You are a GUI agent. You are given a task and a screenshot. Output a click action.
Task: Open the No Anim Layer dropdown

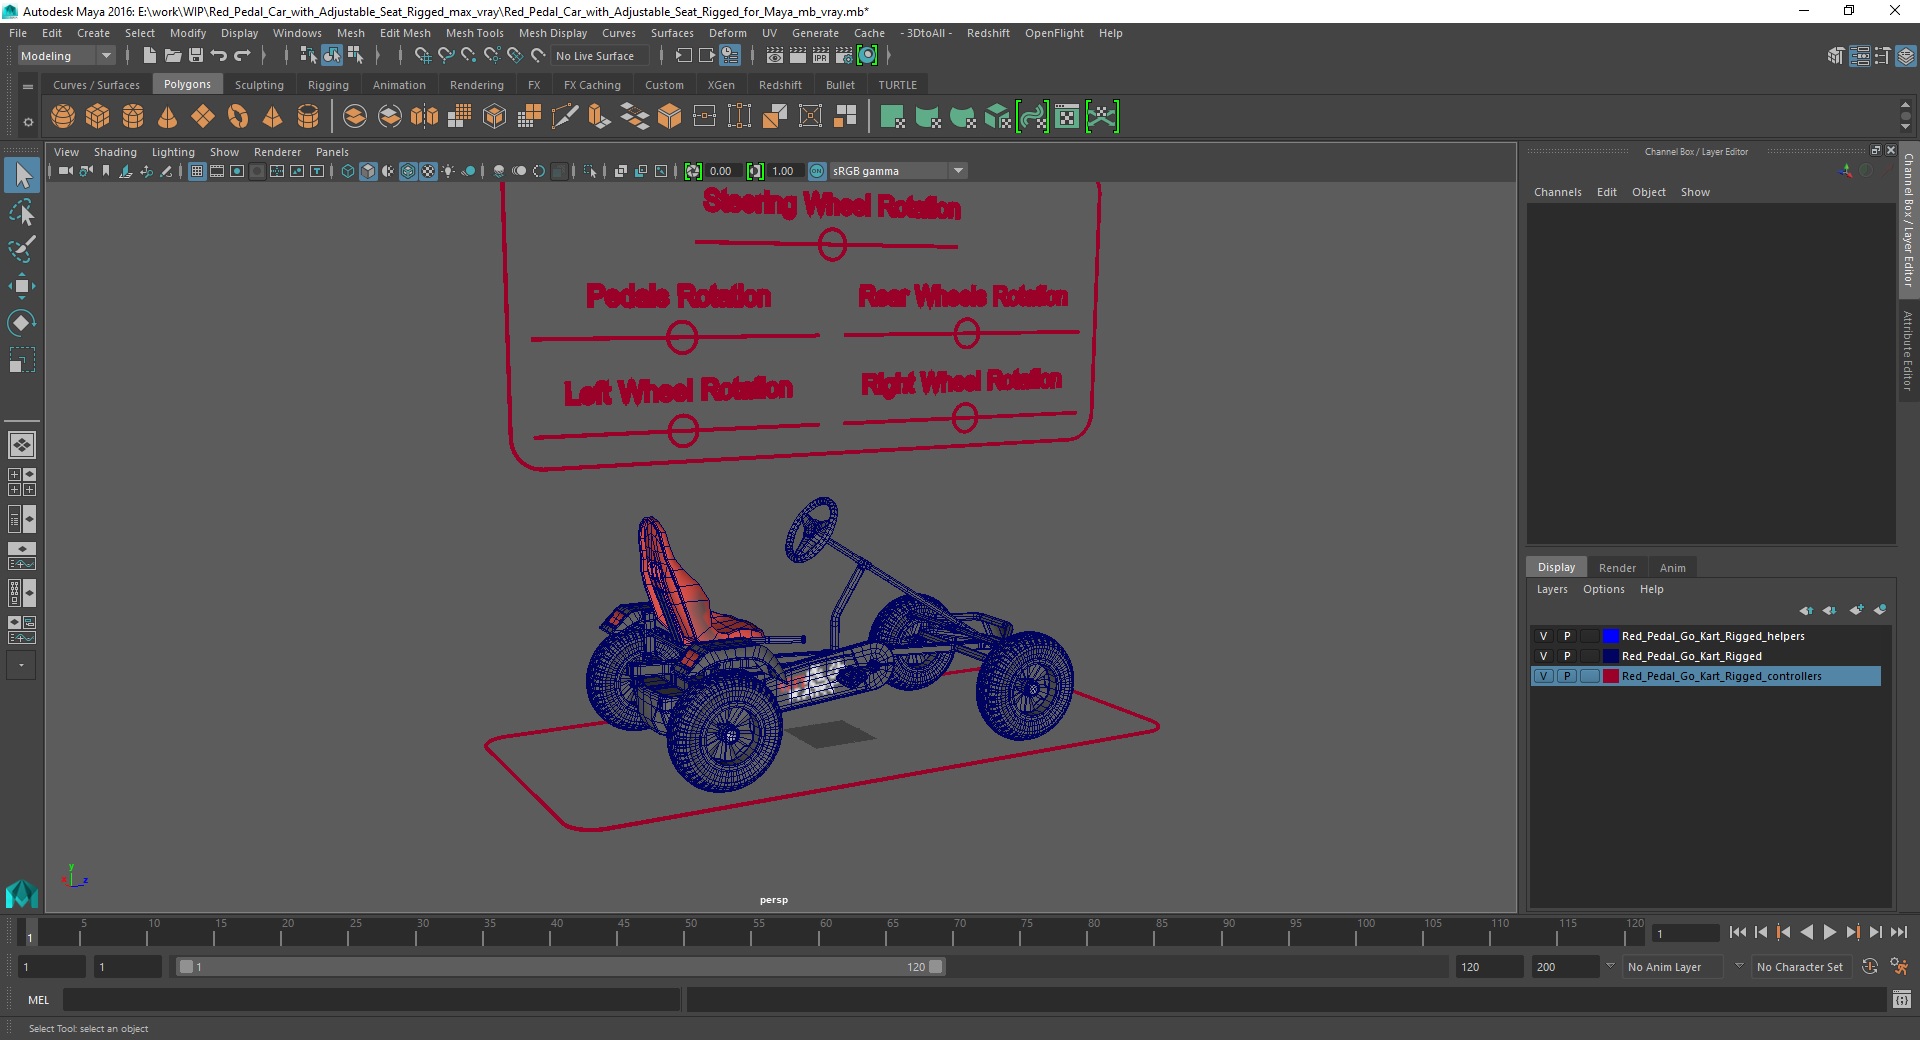coord(1673,967)
